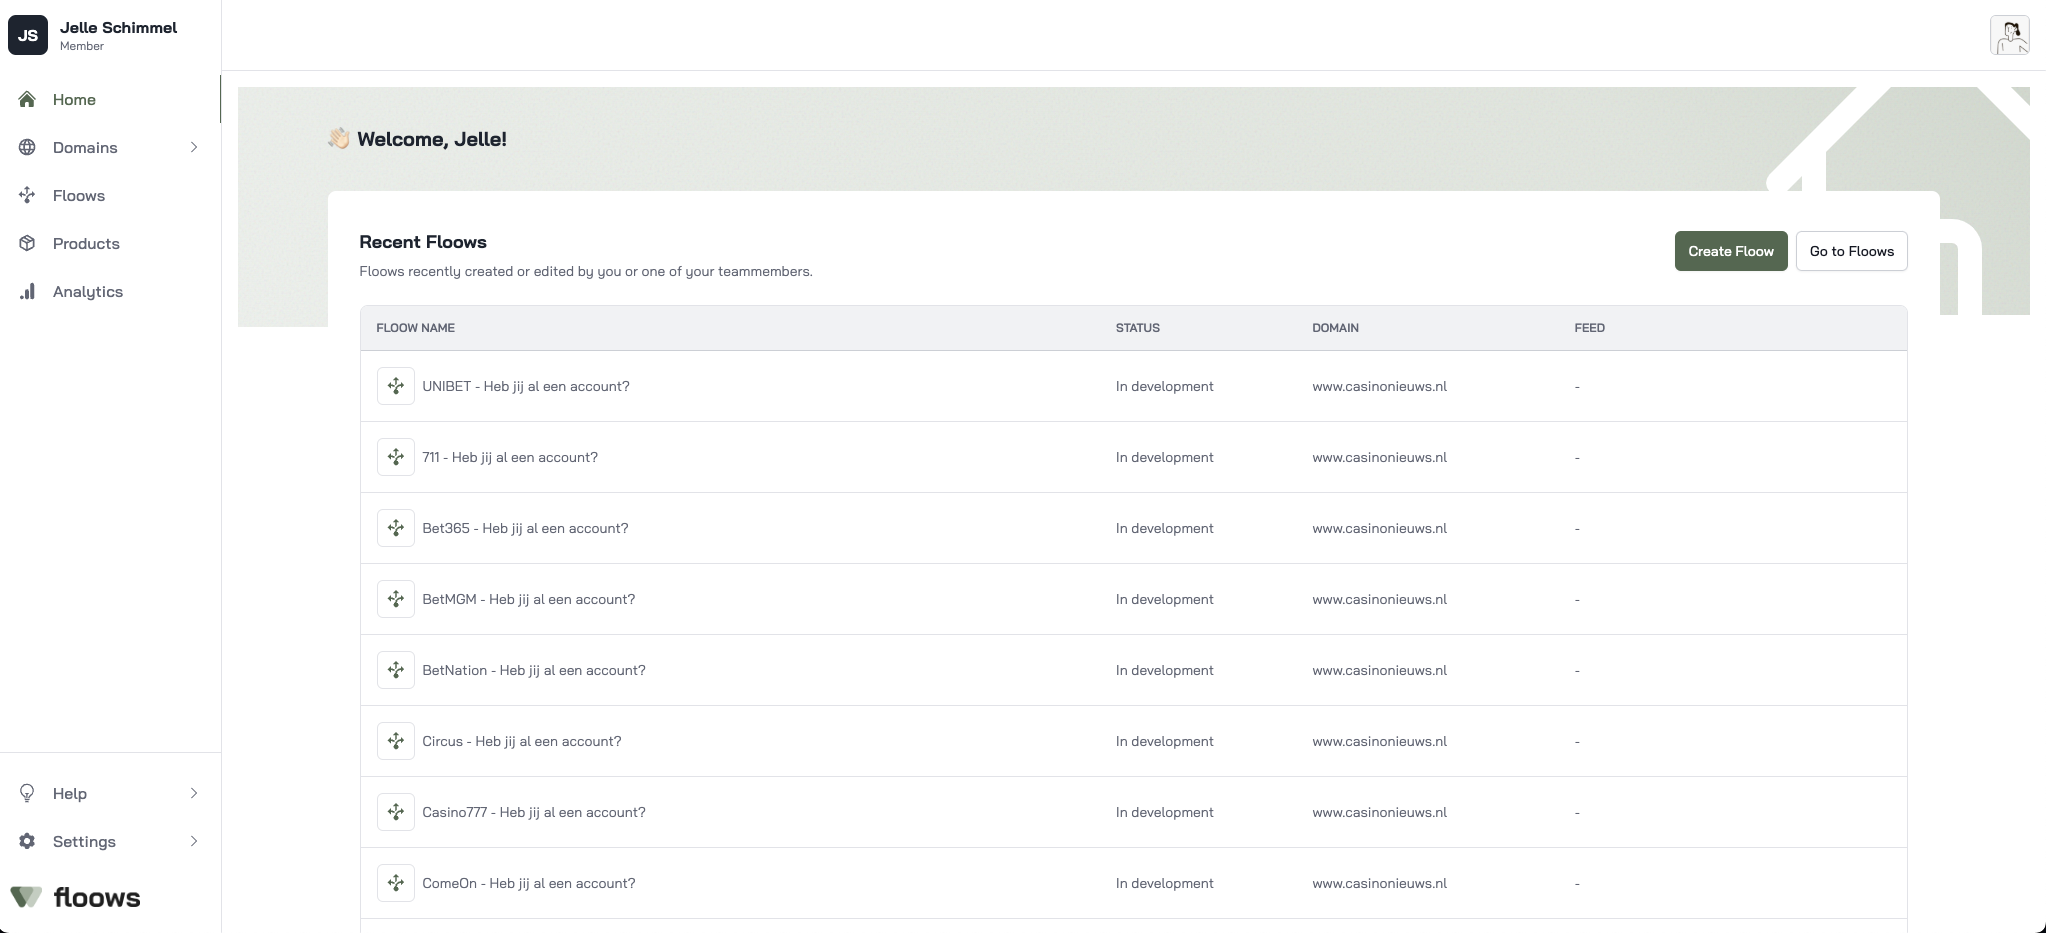Image resolution: width=2046 pixels, height=933 pixels.
Task: Click the 'Welcome, Jelle!' heading
Action: click(x=431, y=139)
